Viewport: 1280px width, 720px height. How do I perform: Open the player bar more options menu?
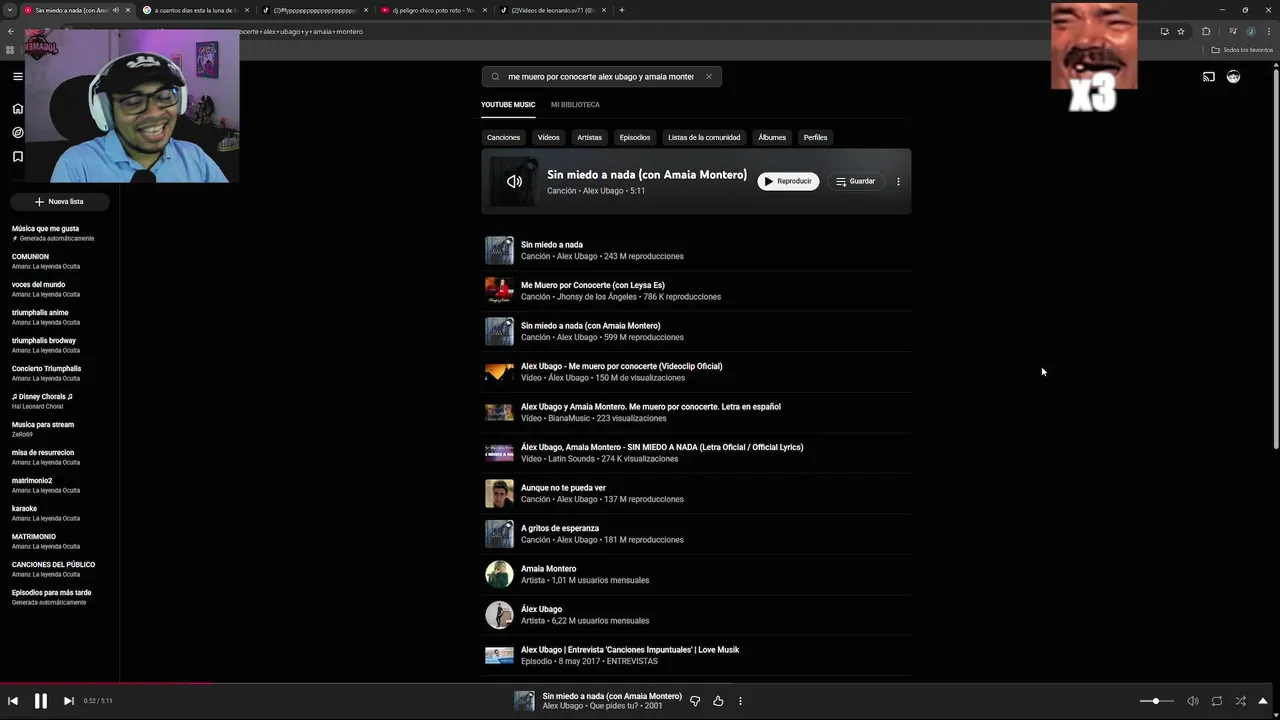click(x=740, y=701)
